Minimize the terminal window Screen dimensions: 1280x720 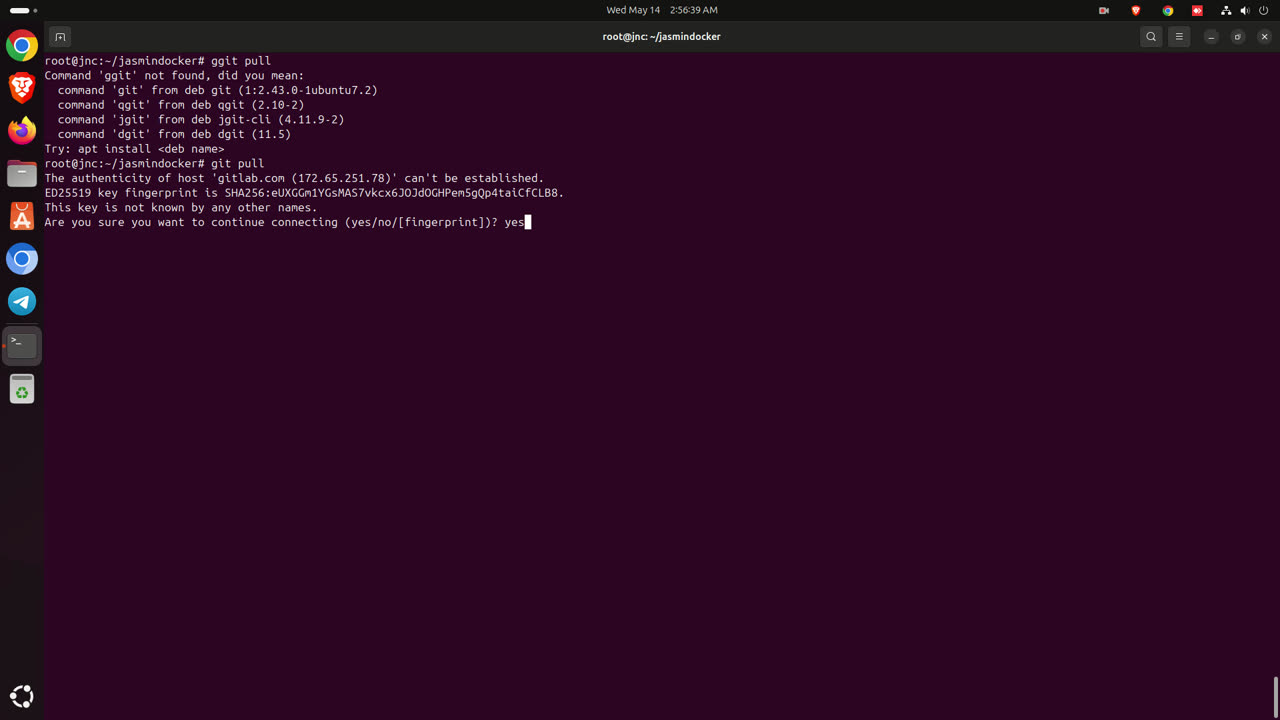[x=1211, y=37]
